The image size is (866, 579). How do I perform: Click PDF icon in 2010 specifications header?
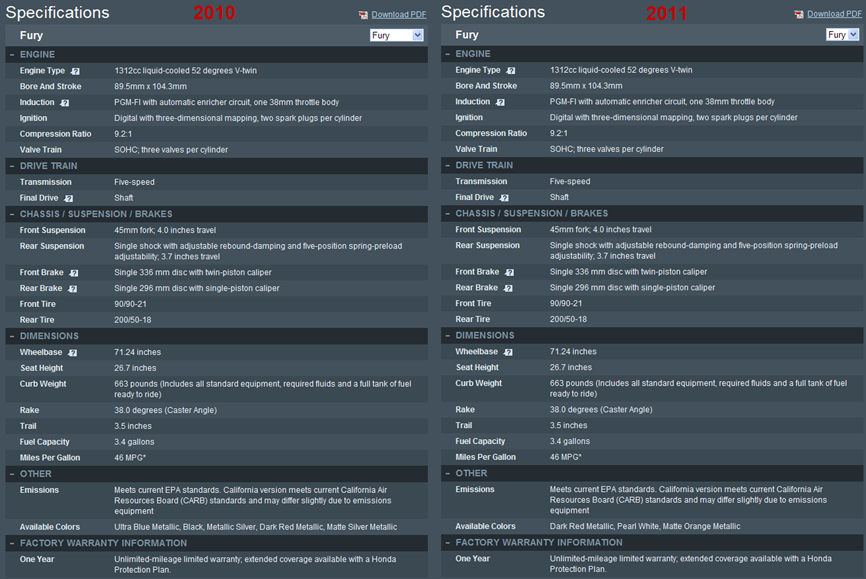click(363, 15)
